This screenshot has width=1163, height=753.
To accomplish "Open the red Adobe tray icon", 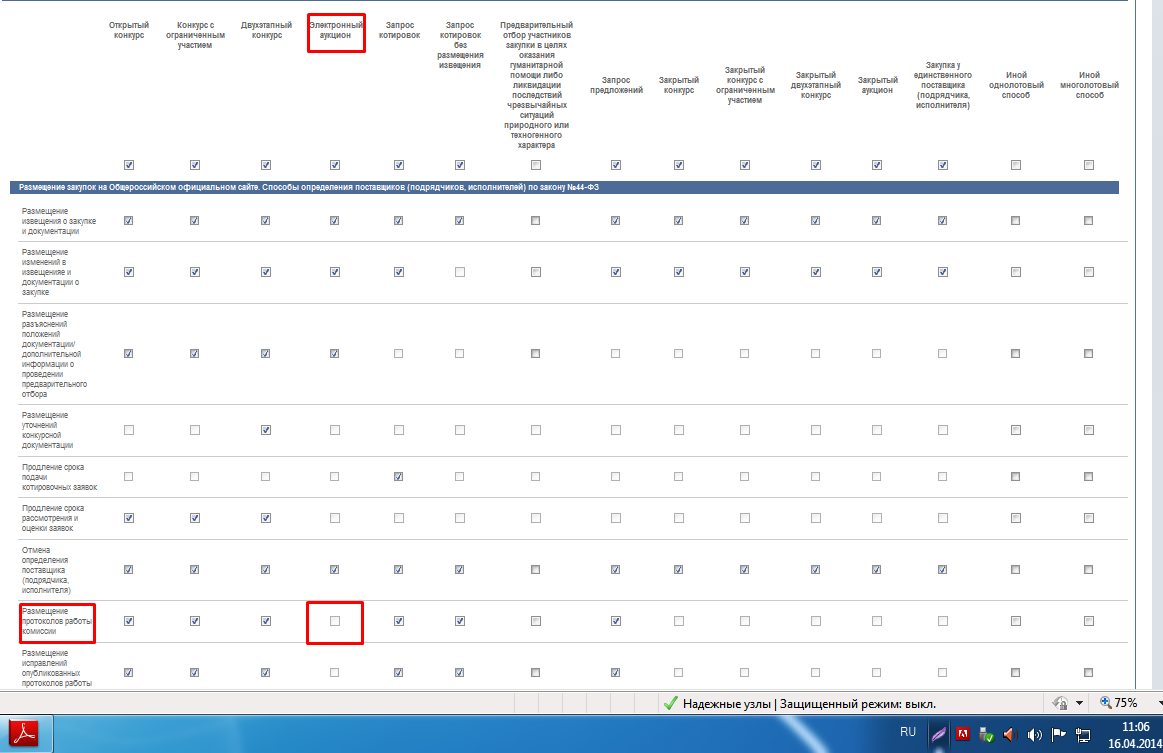I will click(962, 735).
